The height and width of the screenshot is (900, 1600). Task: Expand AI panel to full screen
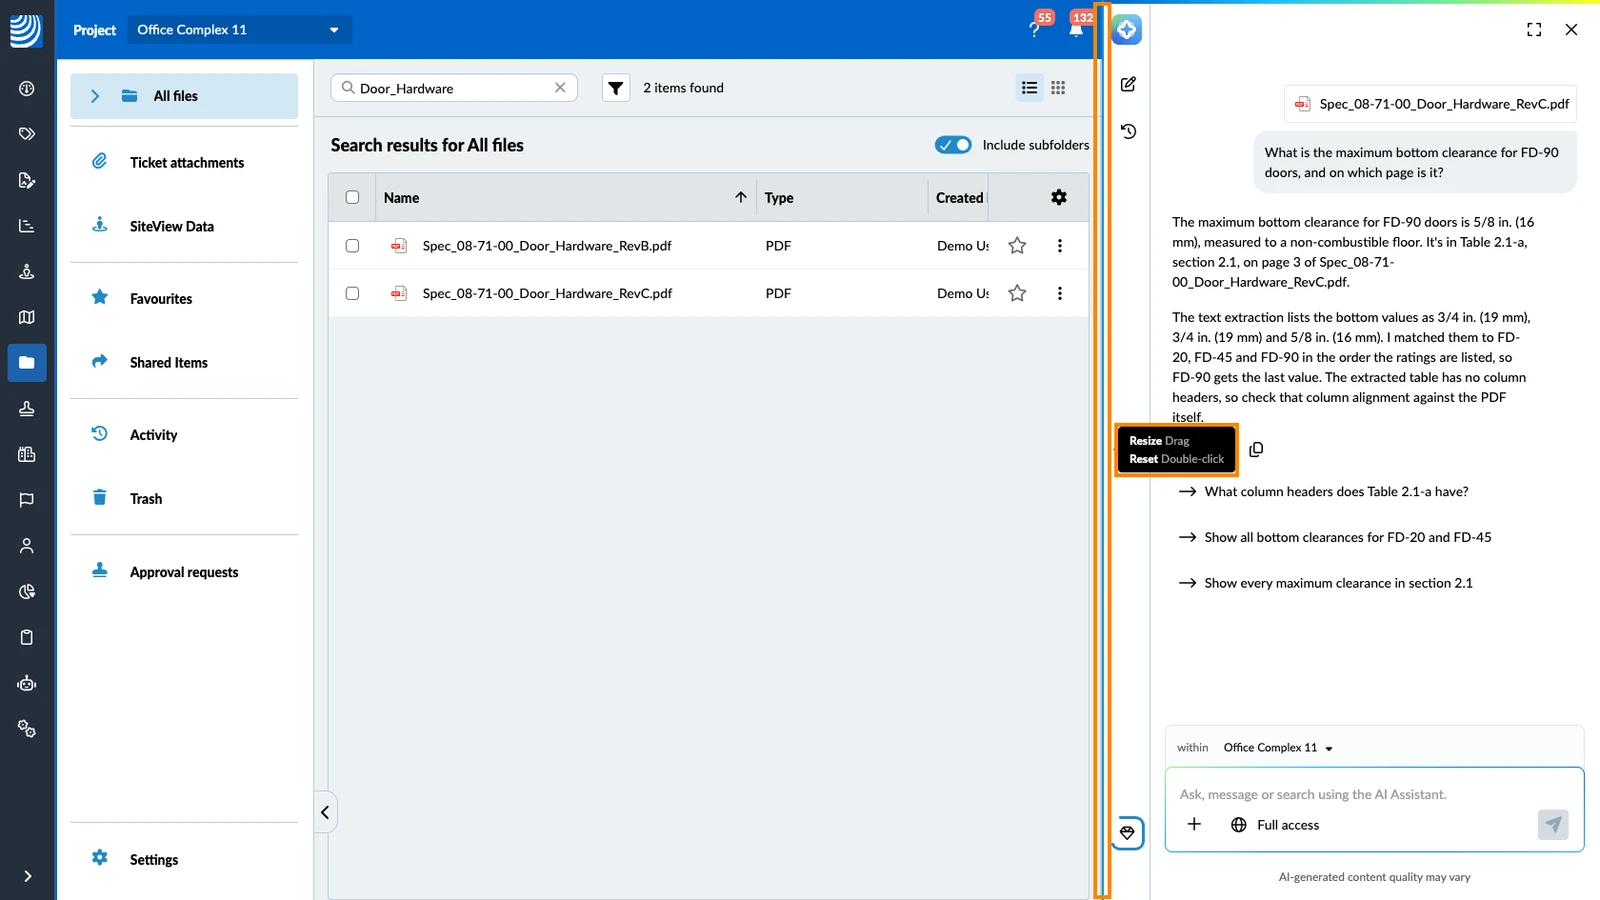1534,30
